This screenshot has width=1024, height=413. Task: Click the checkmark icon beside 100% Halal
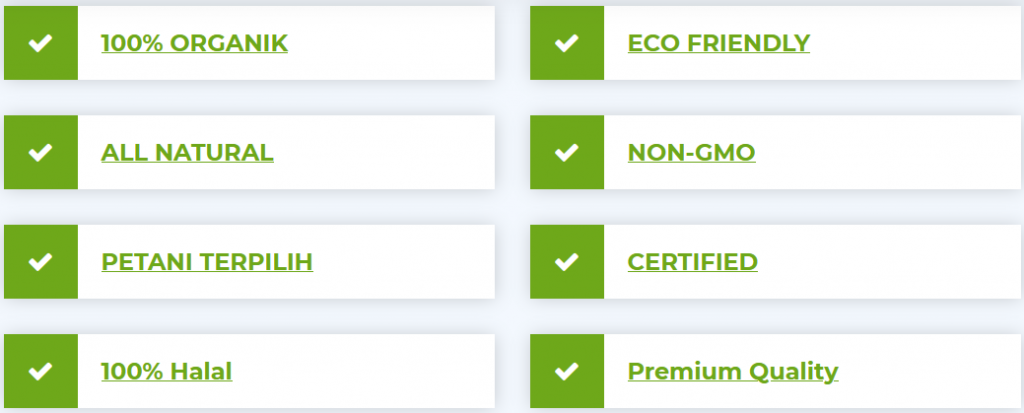[x=40, y=372]
